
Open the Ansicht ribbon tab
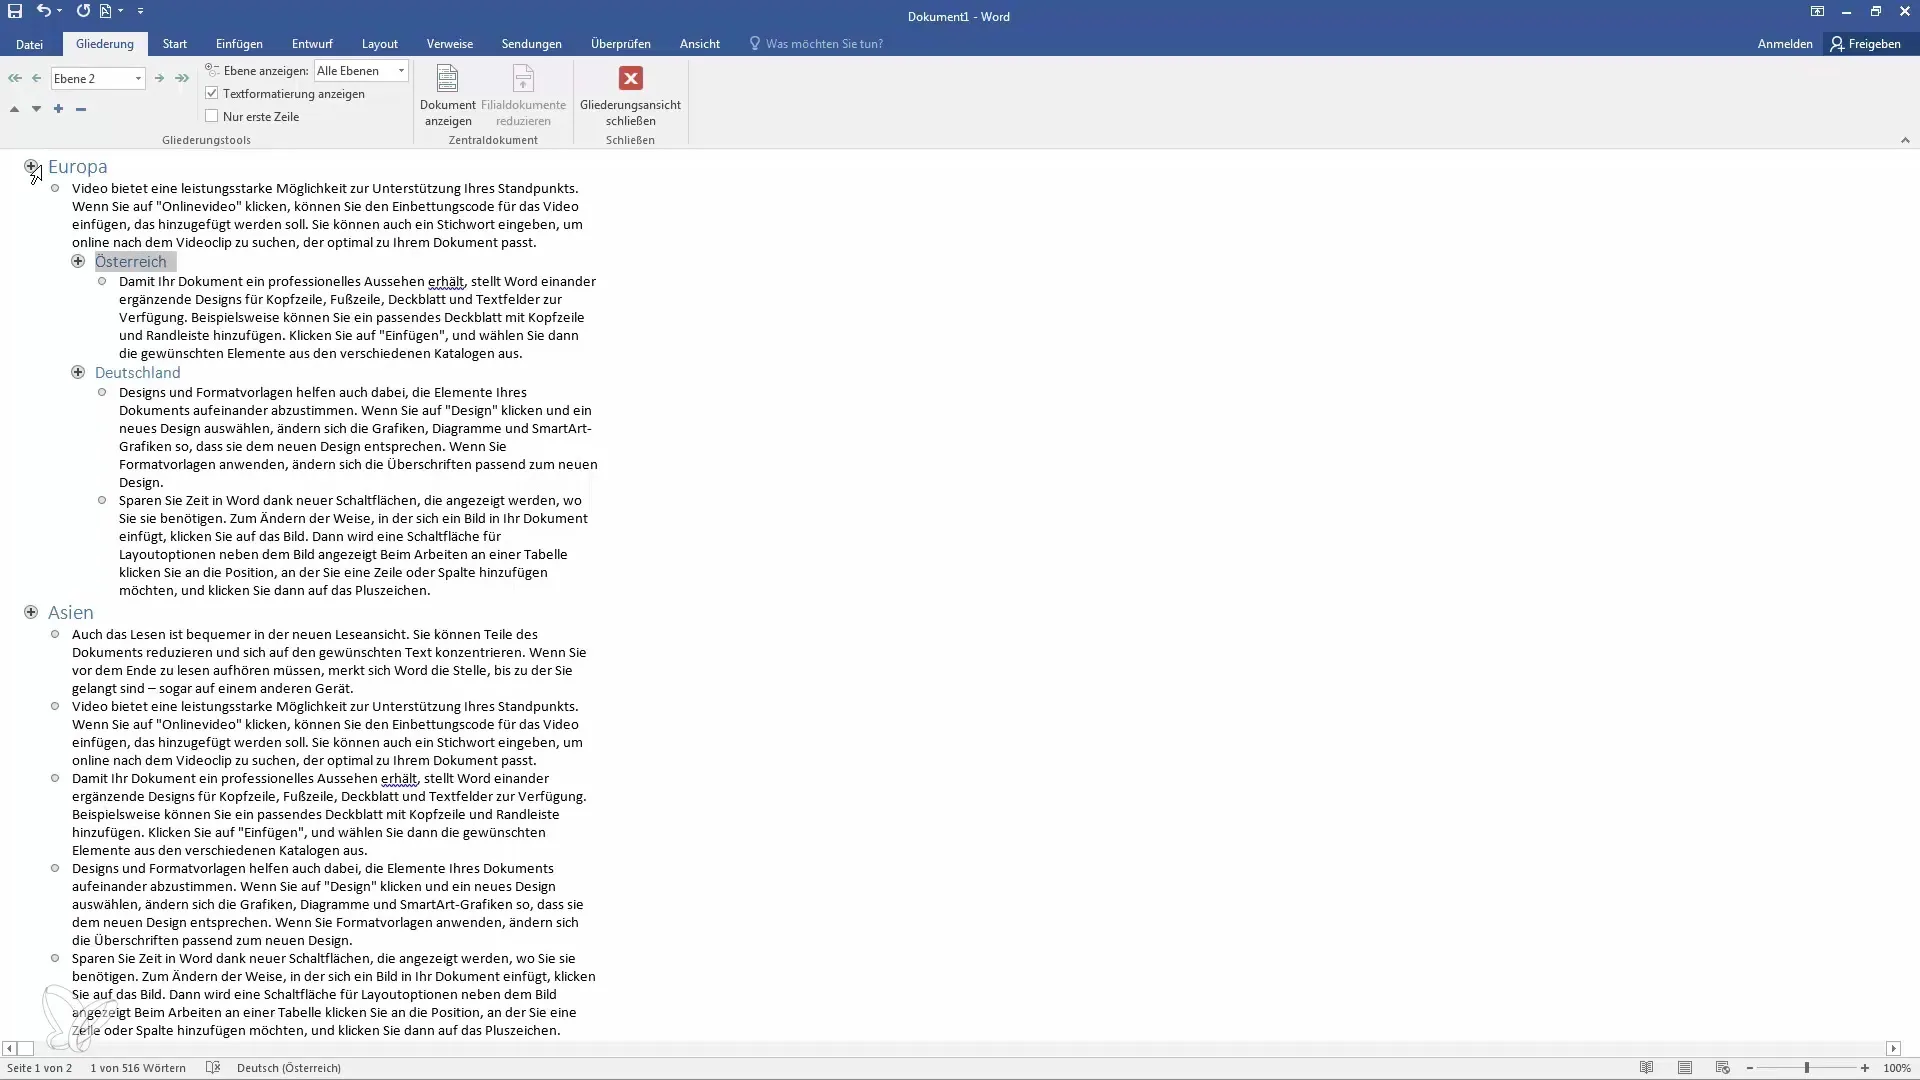pos(699,44)
